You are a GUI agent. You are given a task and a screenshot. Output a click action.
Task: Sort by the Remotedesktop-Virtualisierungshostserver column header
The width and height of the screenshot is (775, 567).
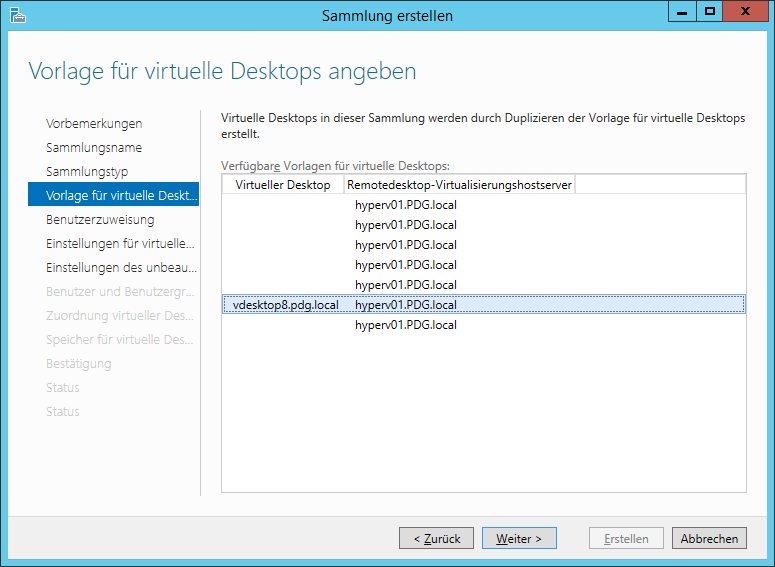coord(459,185)
